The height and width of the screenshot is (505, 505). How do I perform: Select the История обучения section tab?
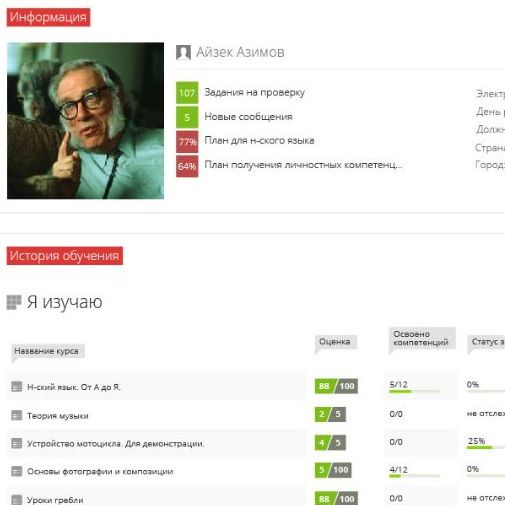click(65, 256)
